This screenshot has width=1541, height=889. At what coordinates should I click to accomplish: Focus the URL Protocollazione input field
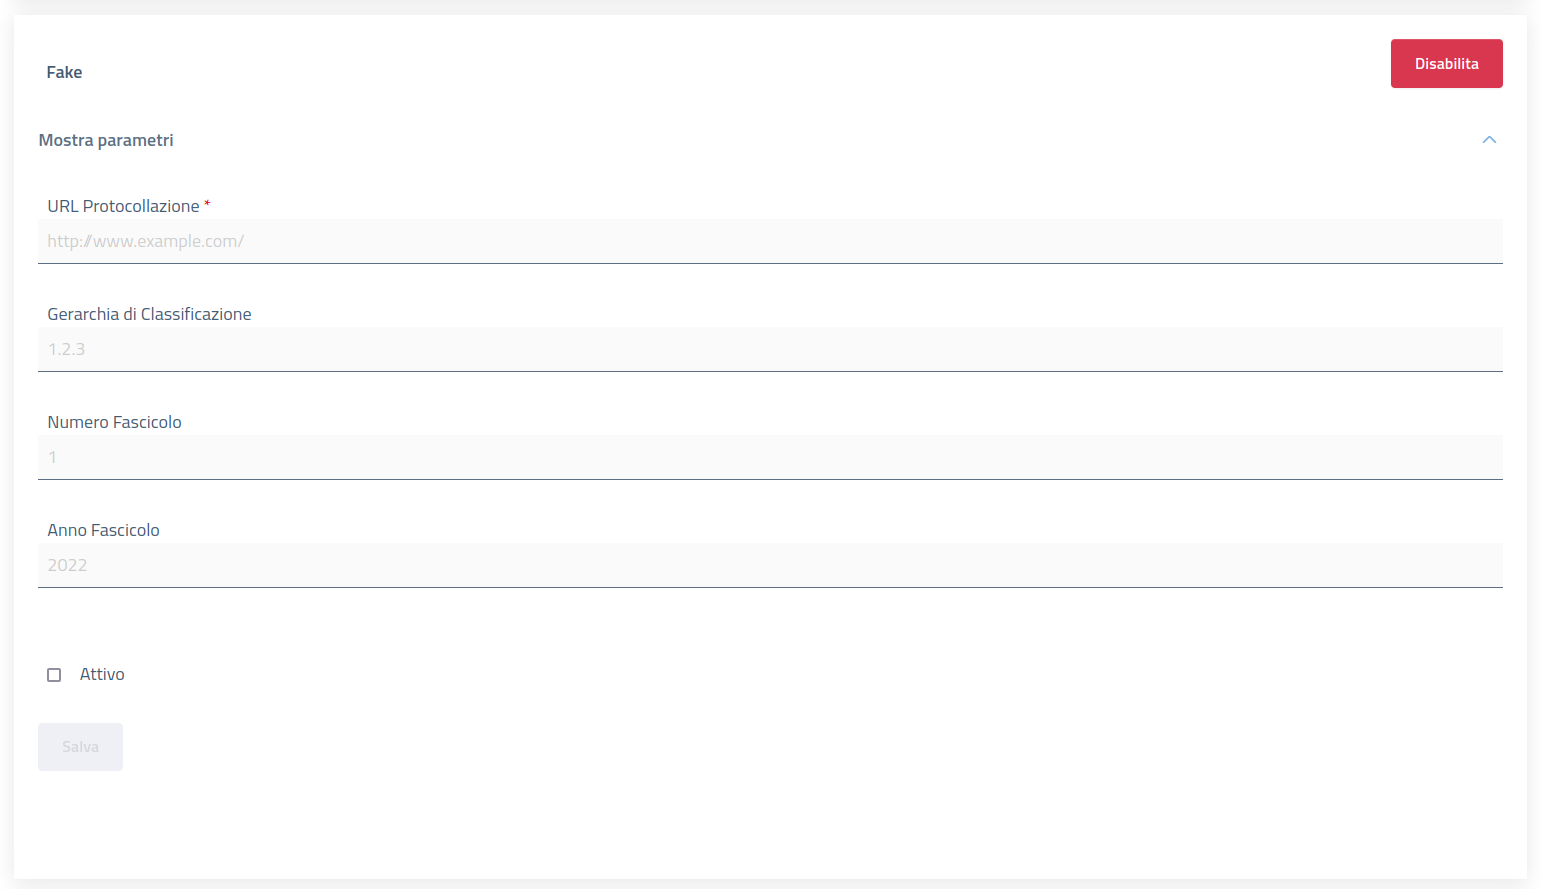click(x=770, y=241)
